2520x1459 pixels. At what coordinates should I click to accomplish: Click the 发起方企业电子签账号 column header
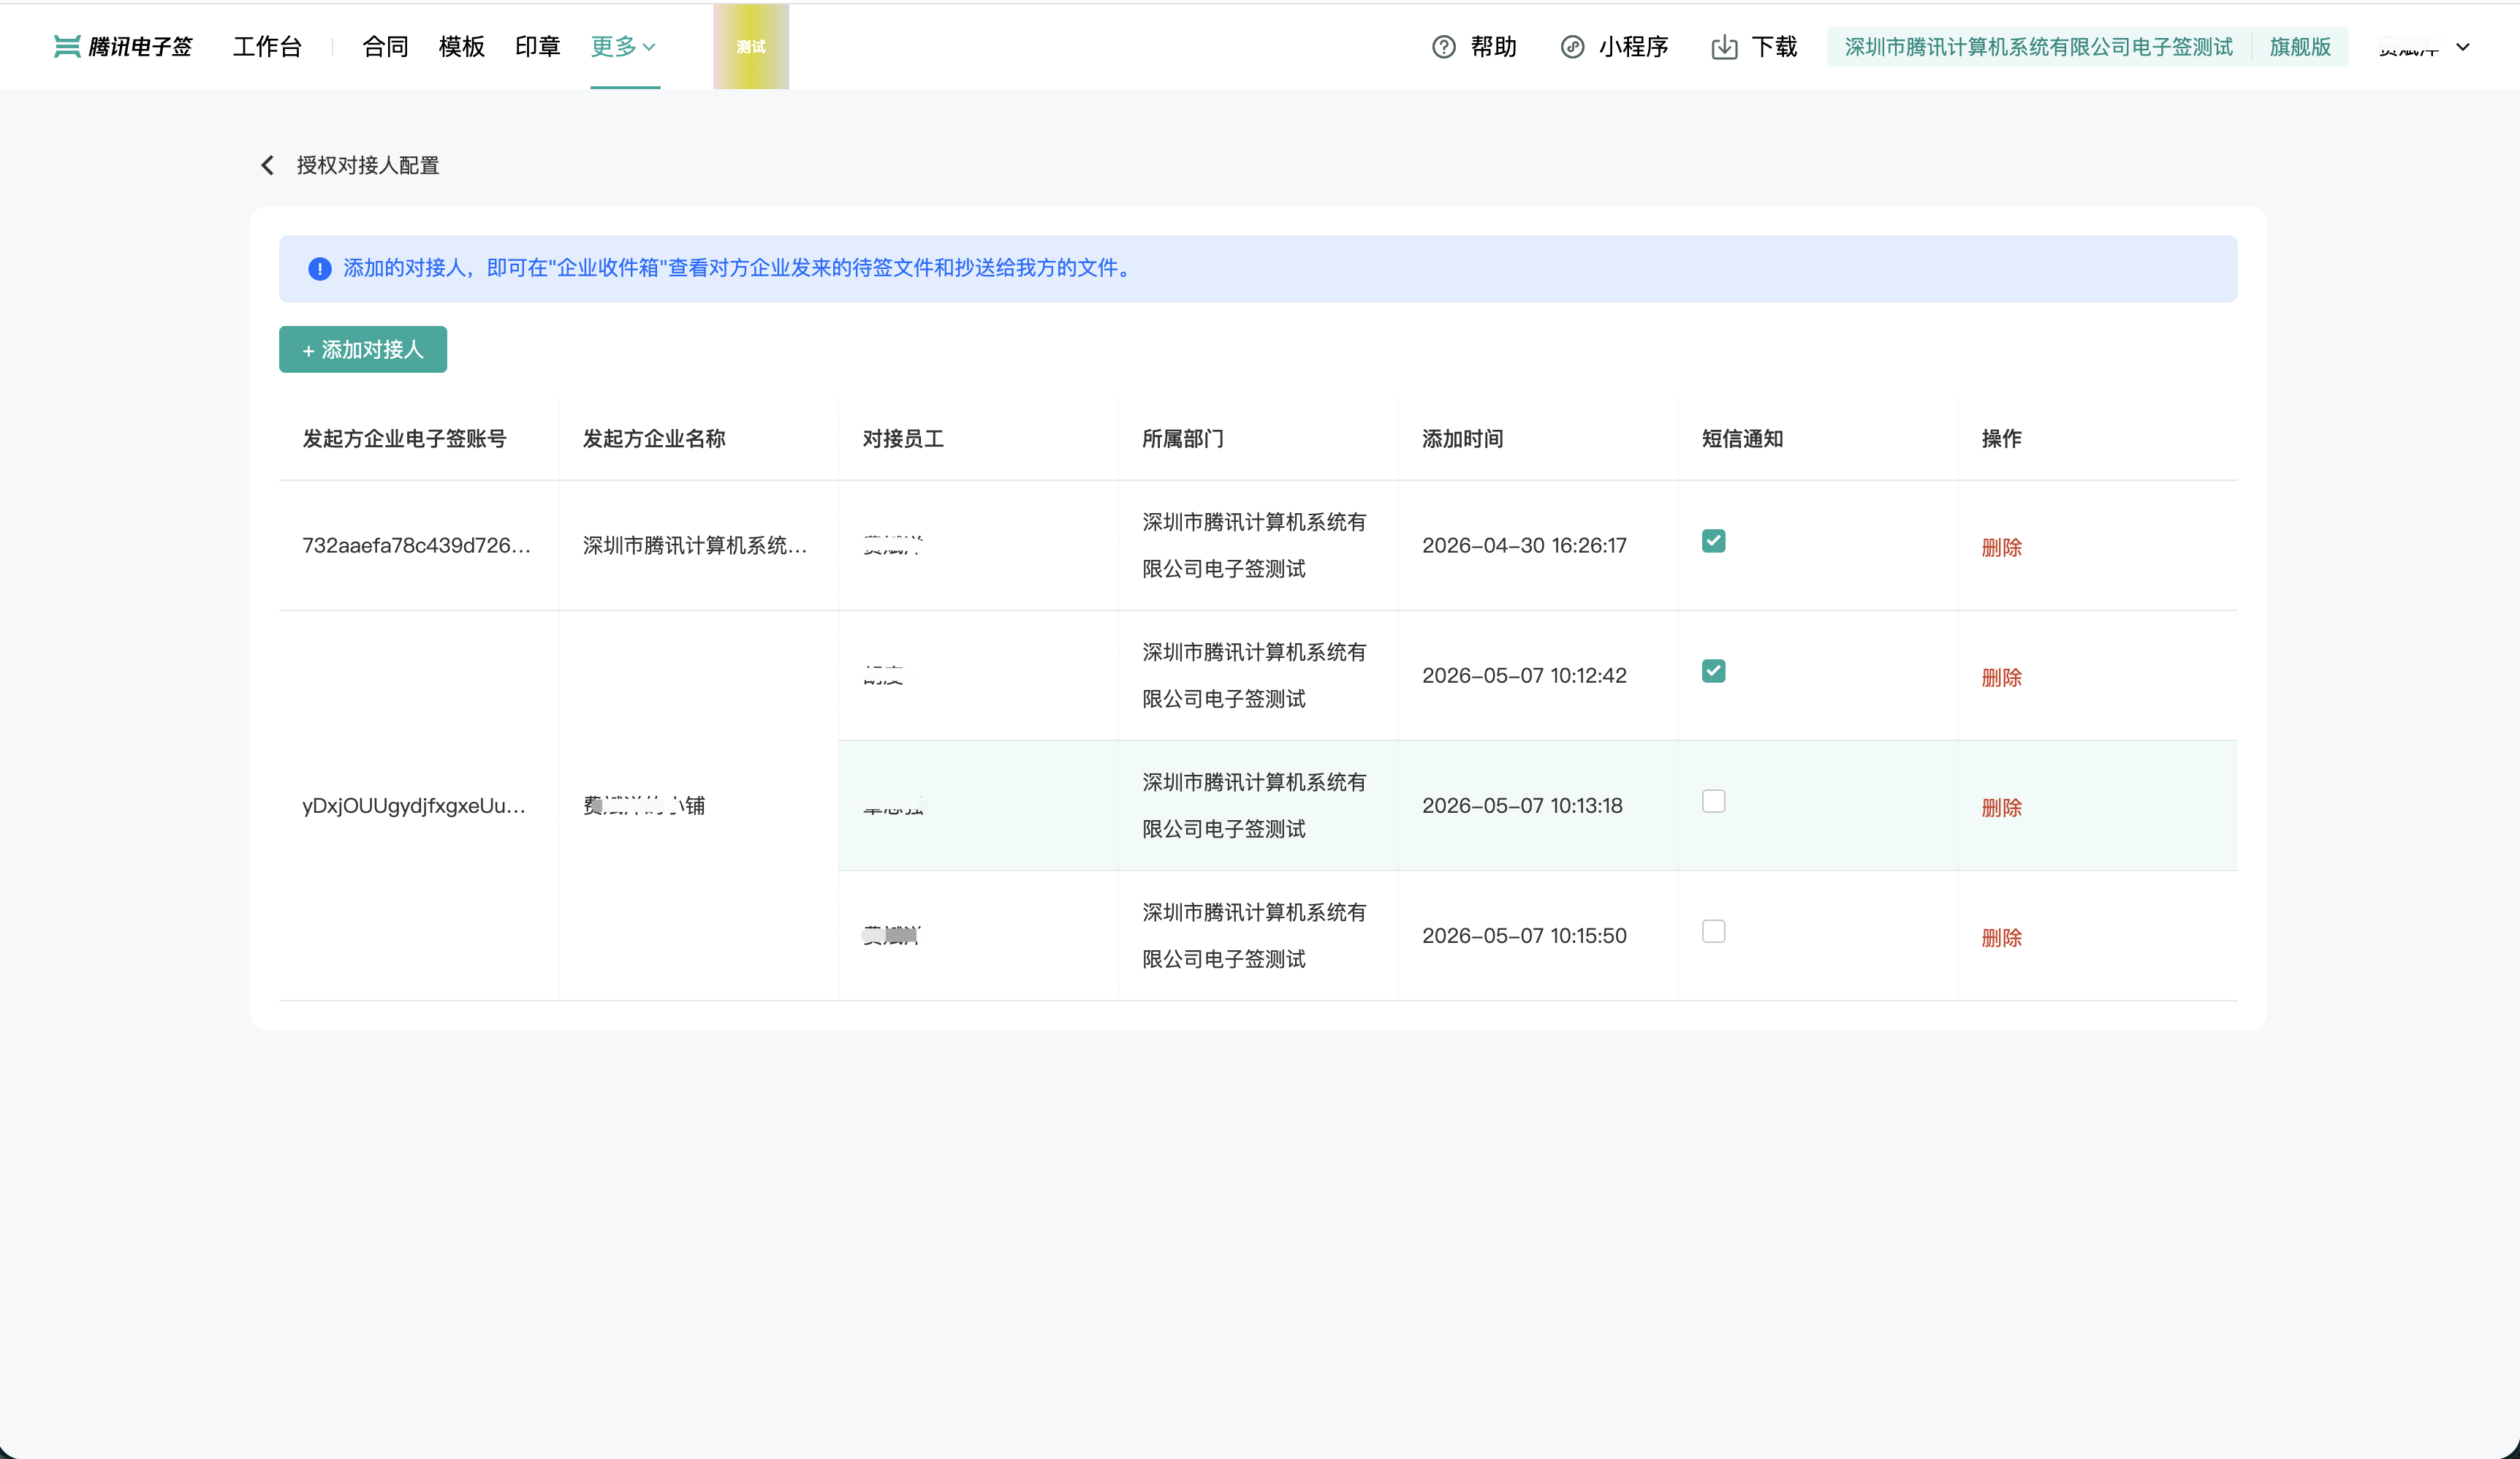(404, 439)
